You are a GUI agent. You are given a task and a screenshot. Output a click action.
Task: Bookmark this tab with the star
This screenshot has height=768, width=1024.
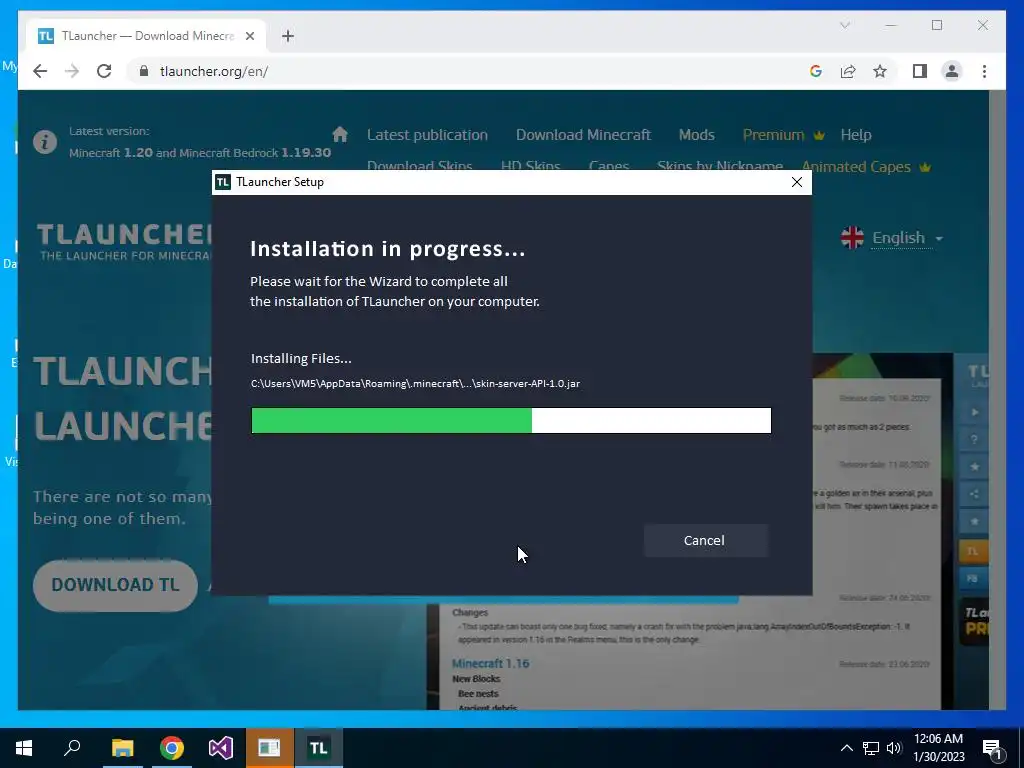tap(880, 71)
